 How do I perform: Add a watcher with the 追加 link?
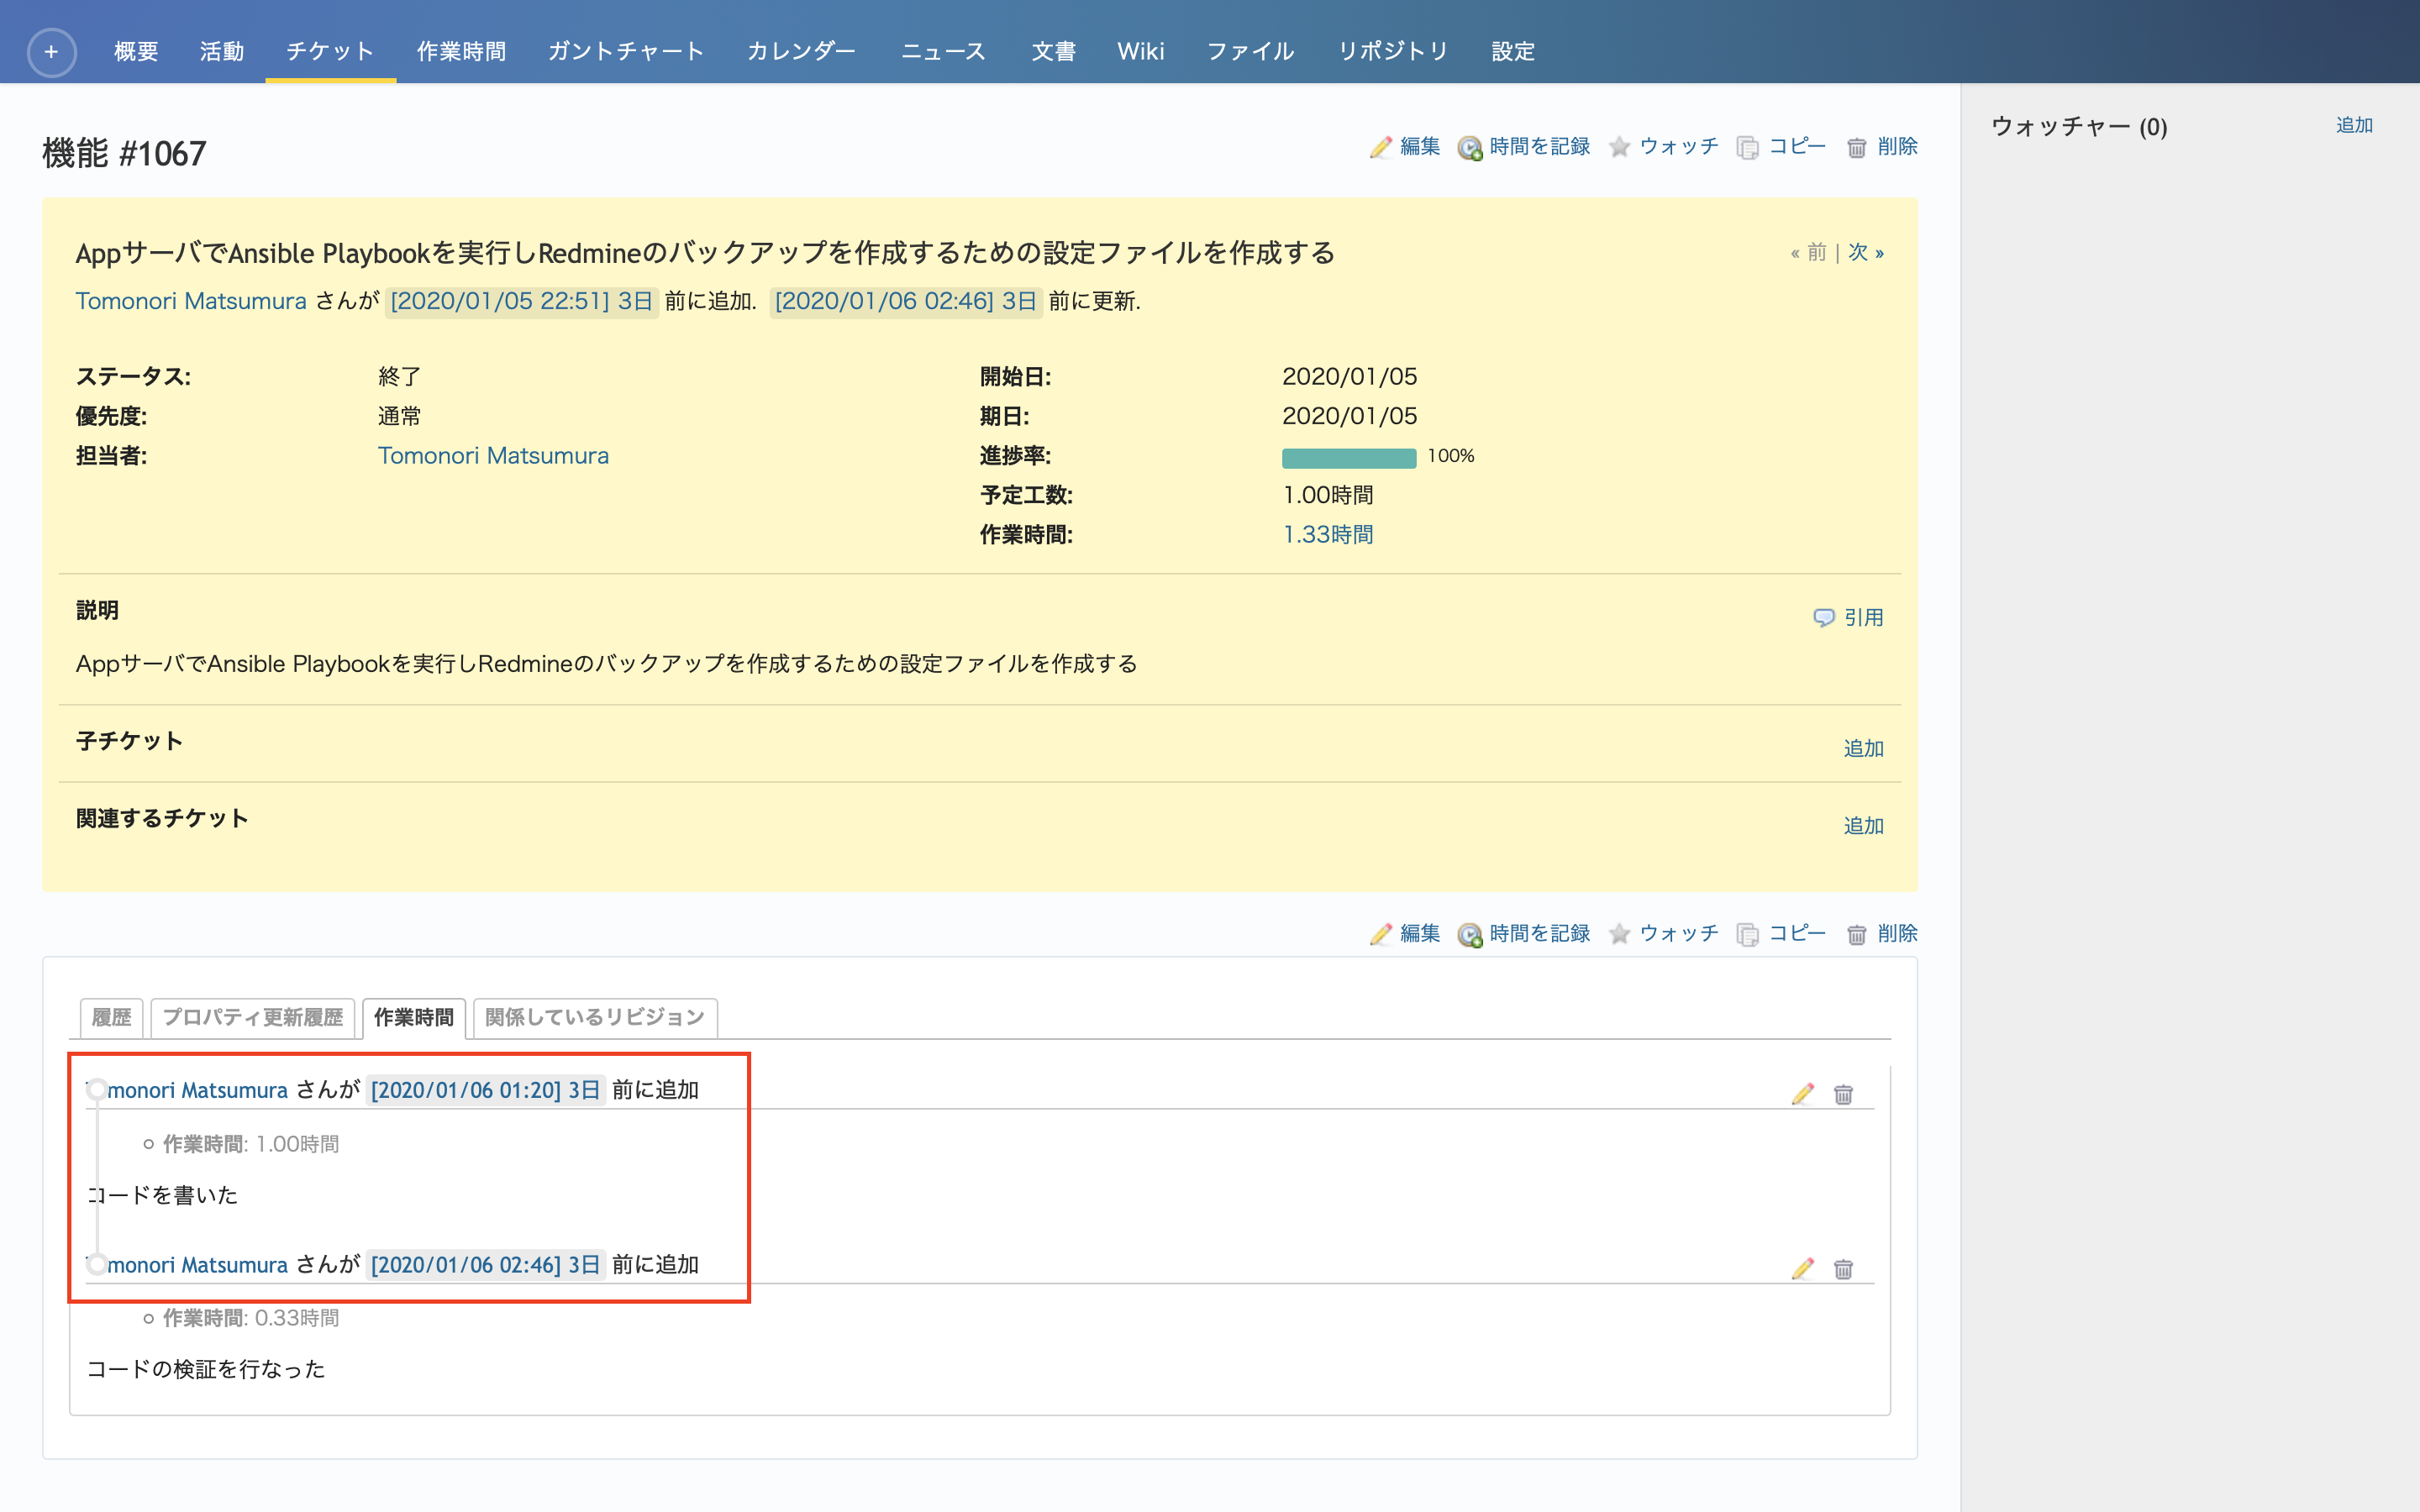[2355, 125]
